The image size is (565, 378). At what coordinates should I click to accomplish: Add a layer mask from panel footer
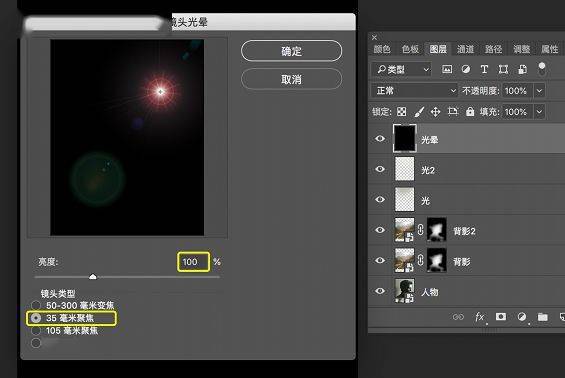501,317
